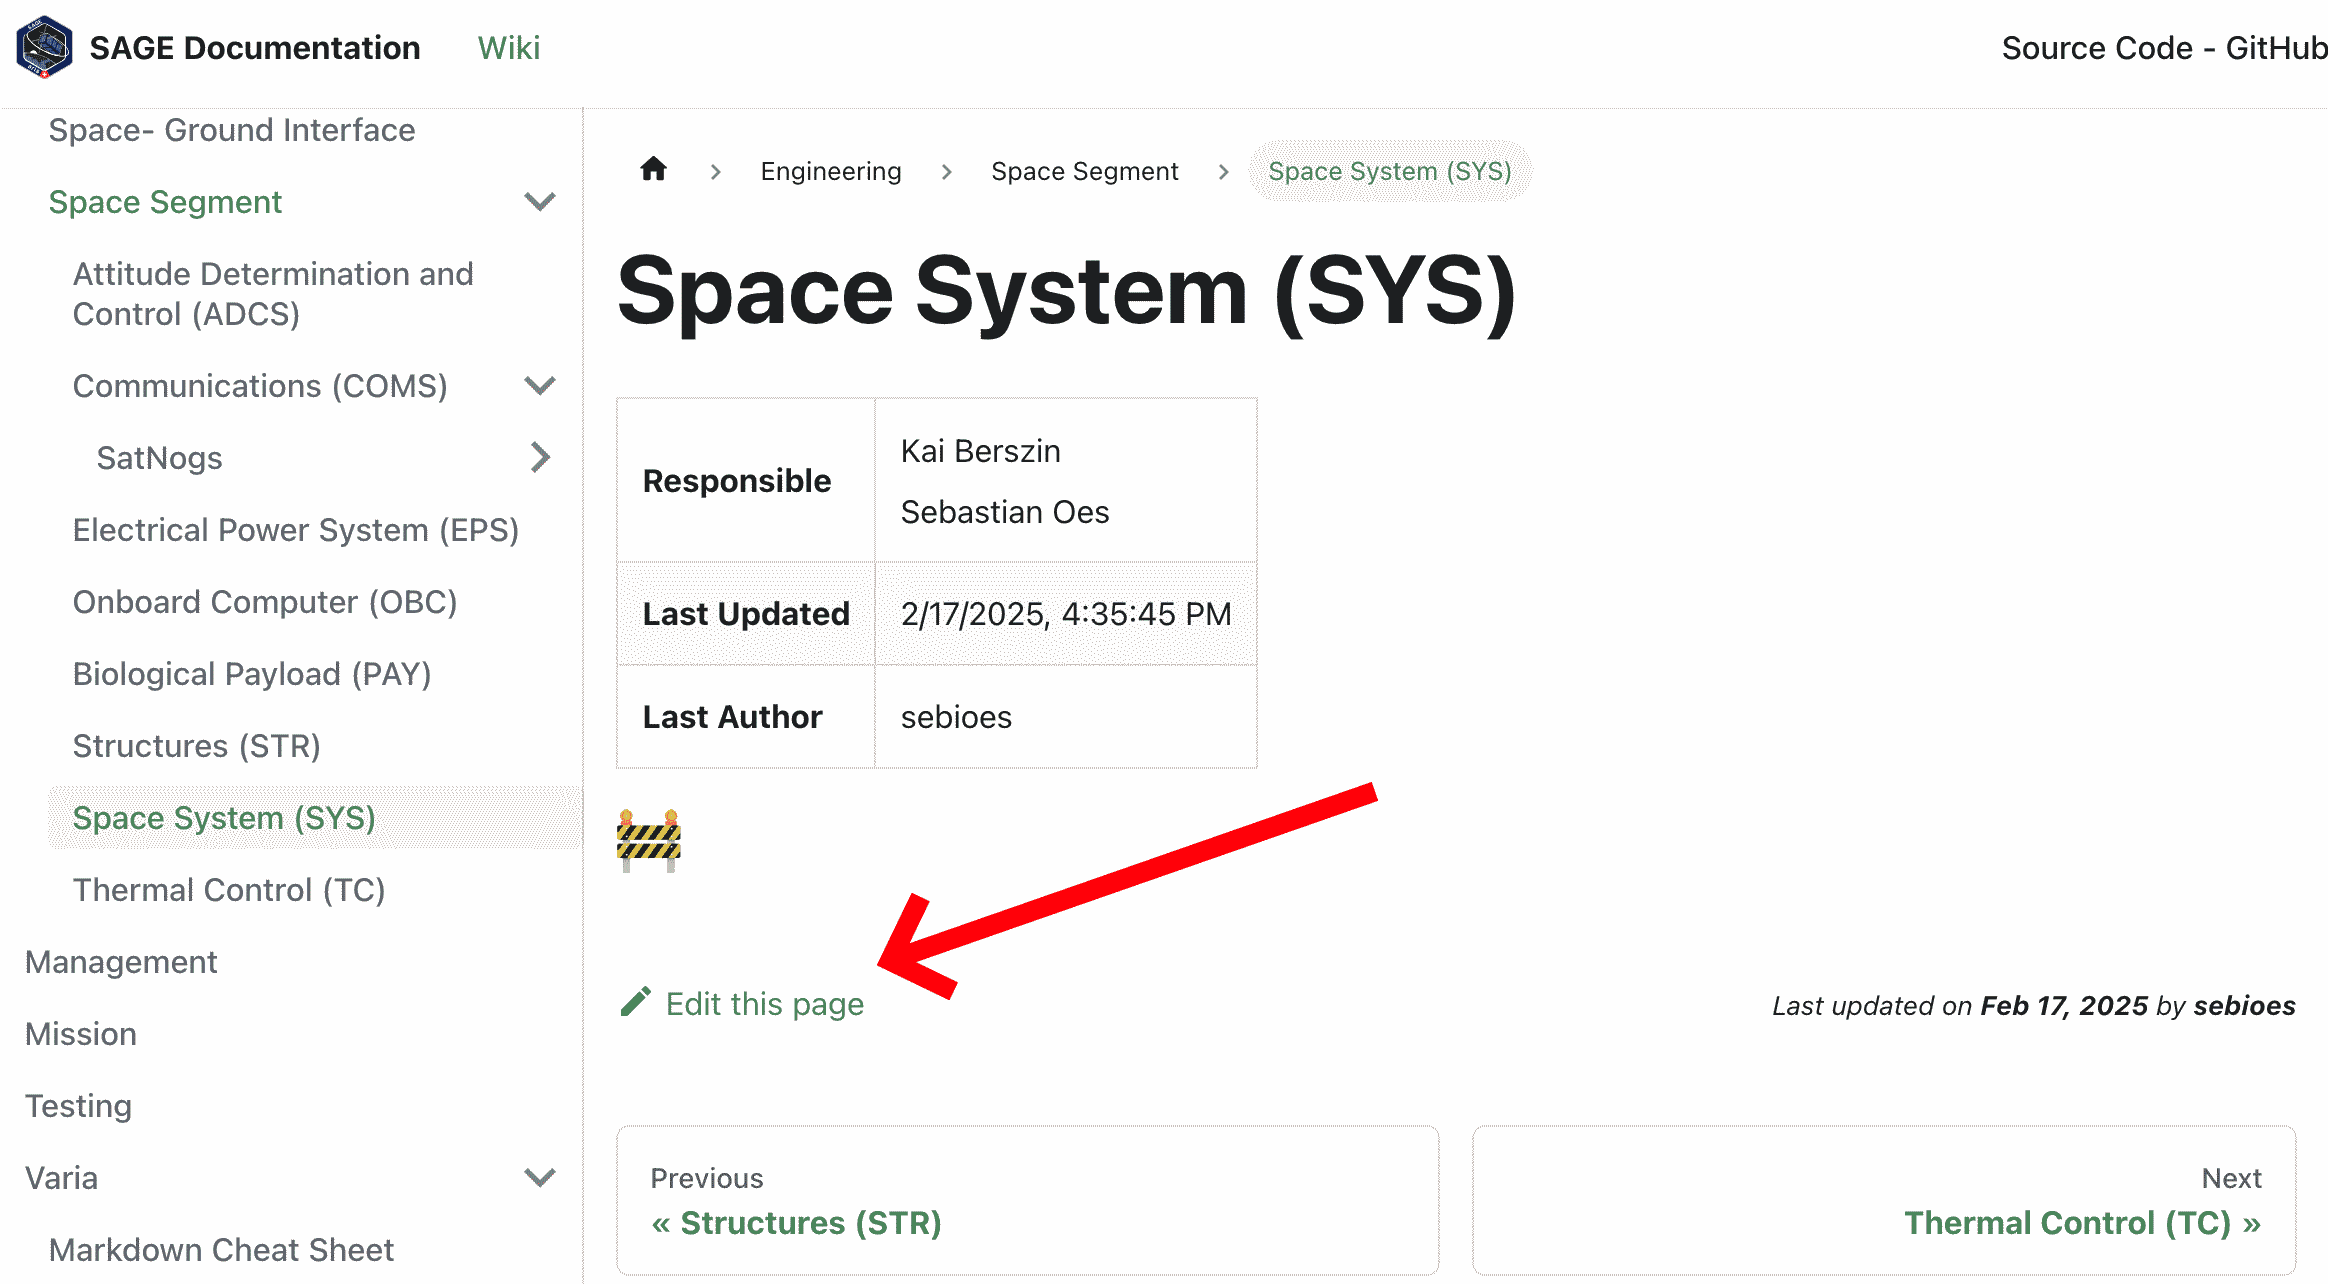Viewport: 2328px width, 1284px height.
Task: Select Space Segment in the breadcrumb
Action: (x=1085, y=171)
